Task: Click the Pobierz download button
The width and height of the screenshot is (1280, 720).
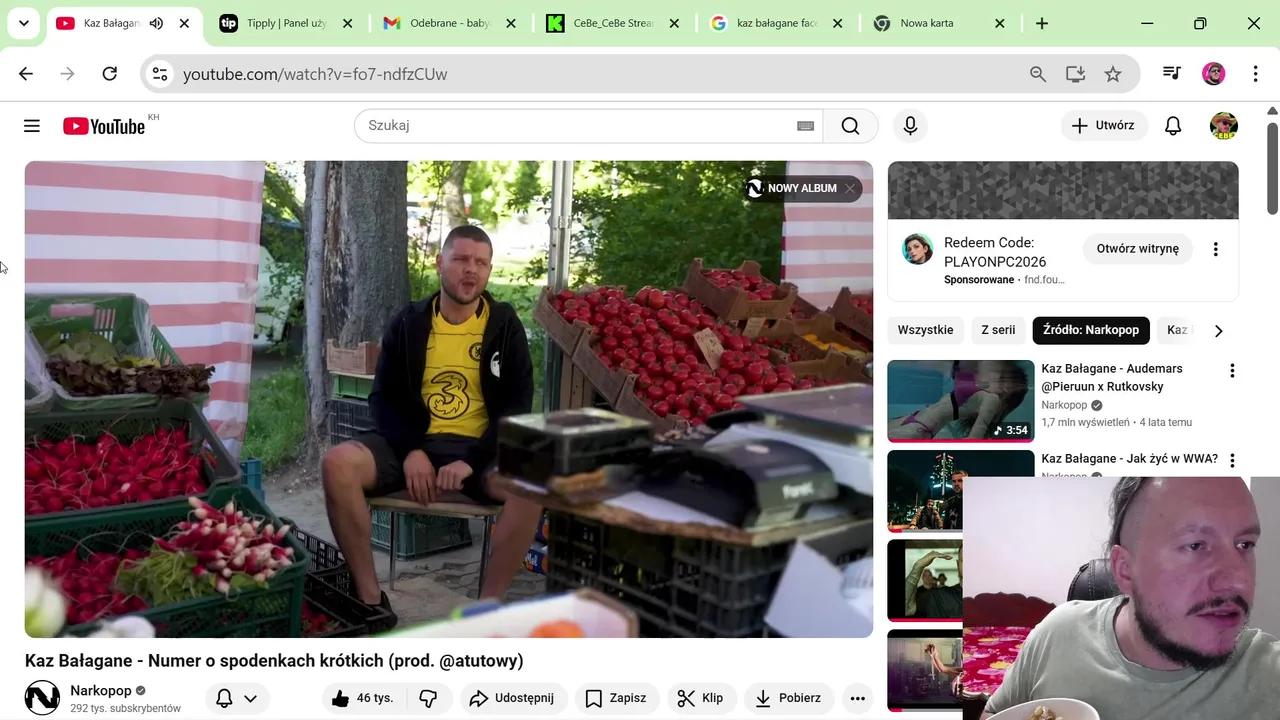Action: (789, 698)
